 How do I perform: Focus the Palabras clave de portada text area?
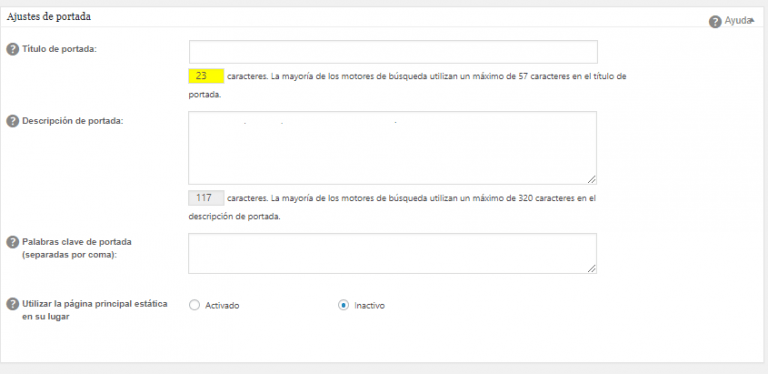pos(392,254)
